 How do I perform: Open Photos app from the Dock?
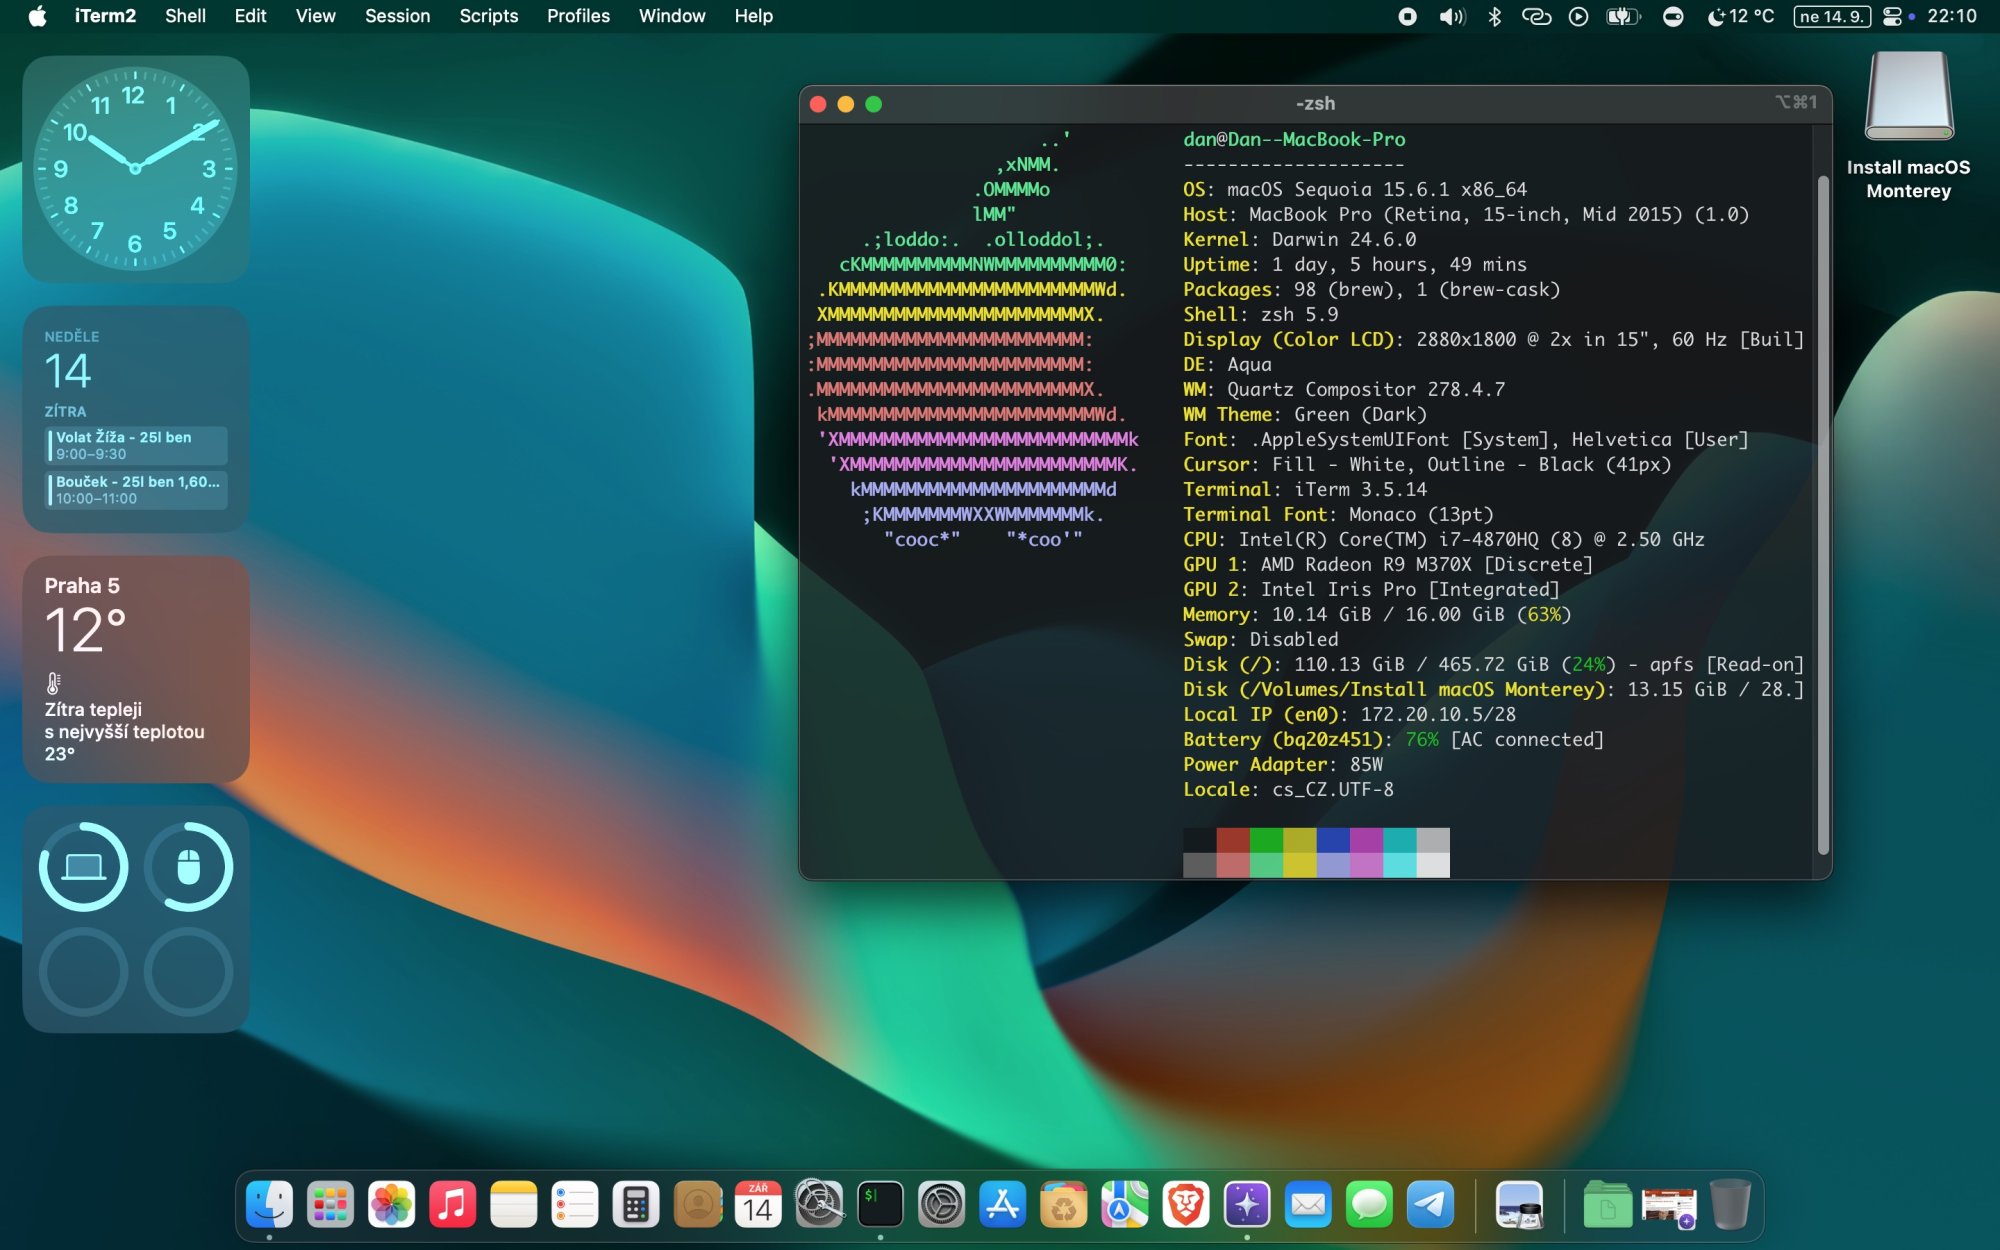coord(391,1204)
